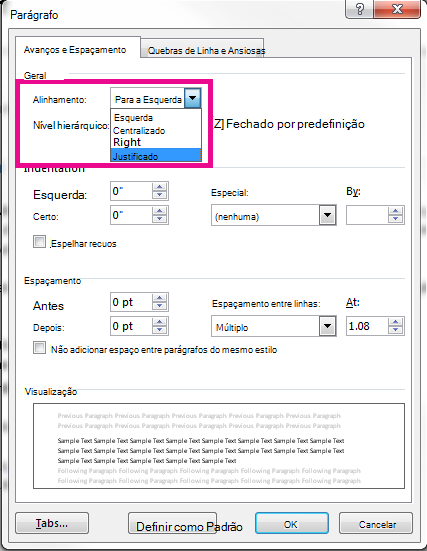This screenshot has width=427, height=551.
Task: Toggle Espelhar recuos checkbox
Action: (39, 242)
